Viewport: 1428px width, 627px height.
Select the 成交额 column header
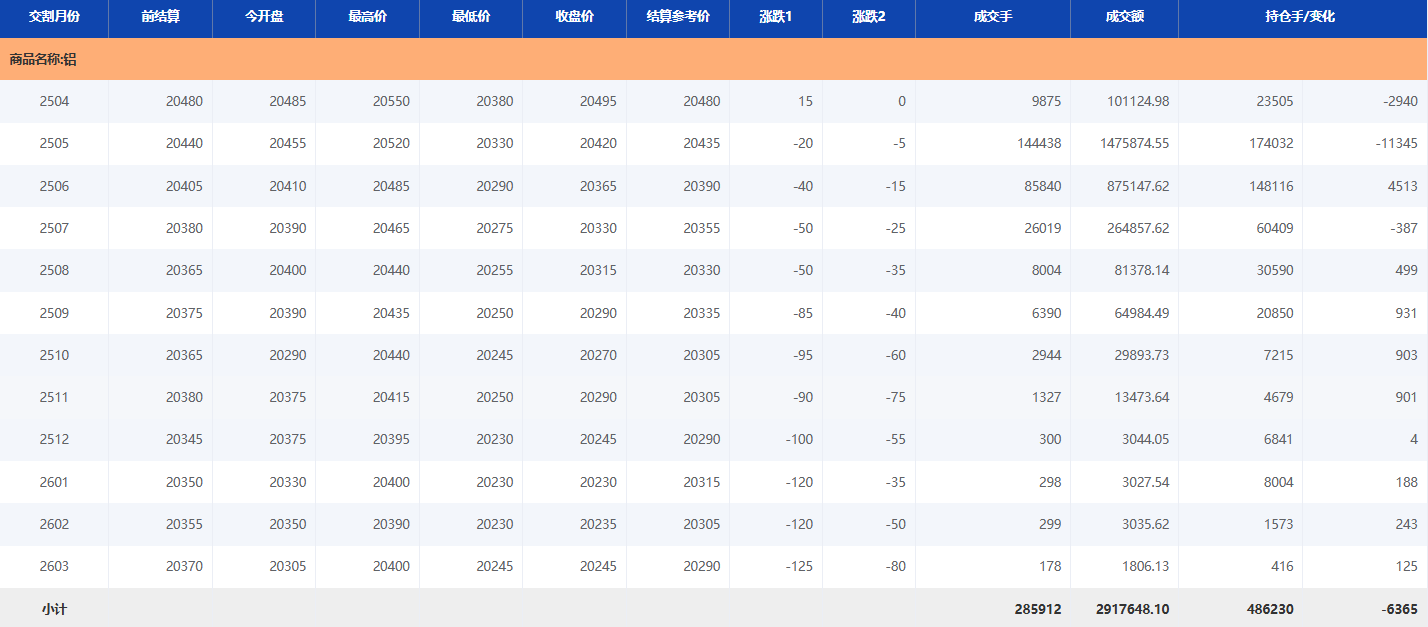(1124, 18)
